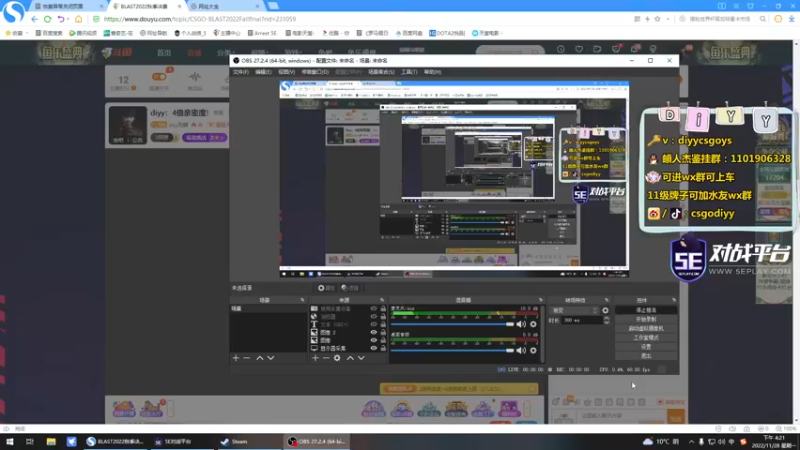Click the browser download icon at top right
Viewport: 800px width, 450px height.
pyautogui.click(x=791, y=19)
